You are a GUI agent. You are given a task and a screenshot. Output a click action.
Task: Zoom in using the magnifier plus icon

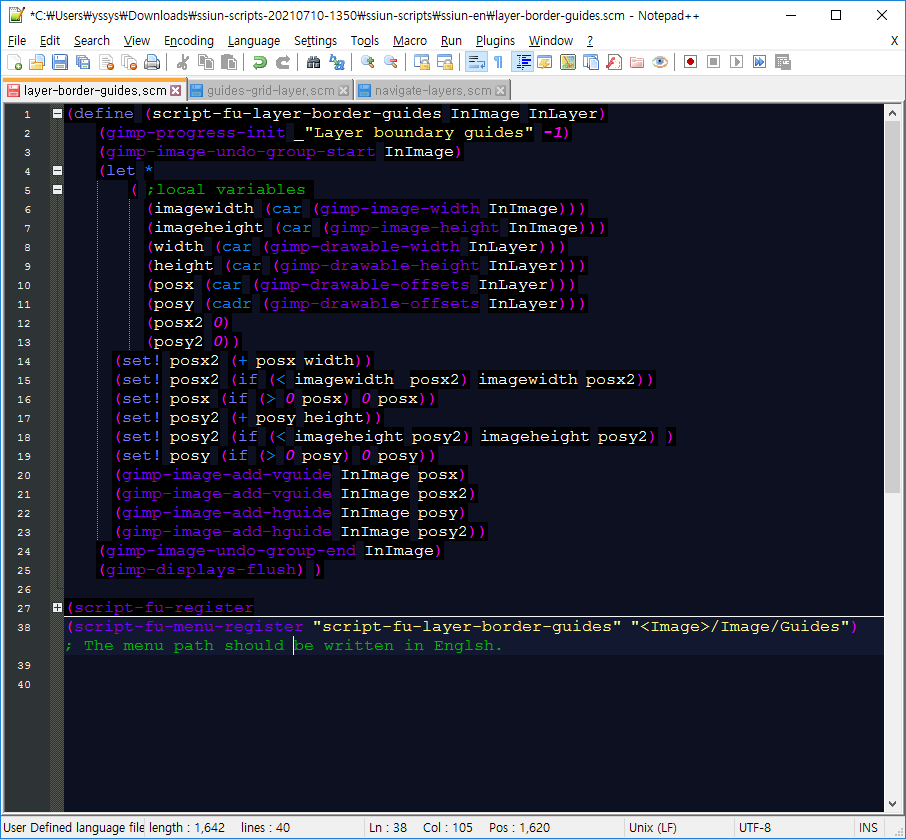coord(367,62)
